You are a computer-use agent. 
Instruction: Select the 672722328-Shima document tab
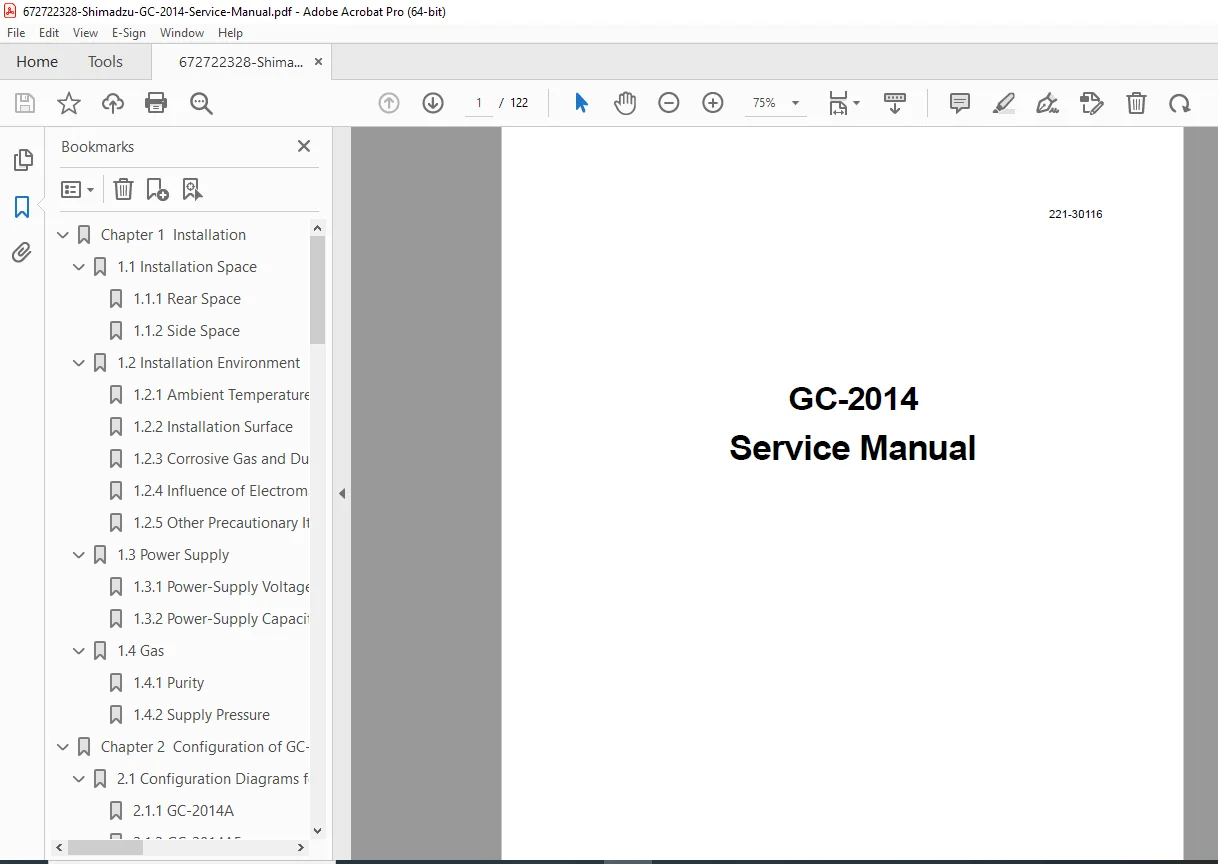tap(240, 62)
